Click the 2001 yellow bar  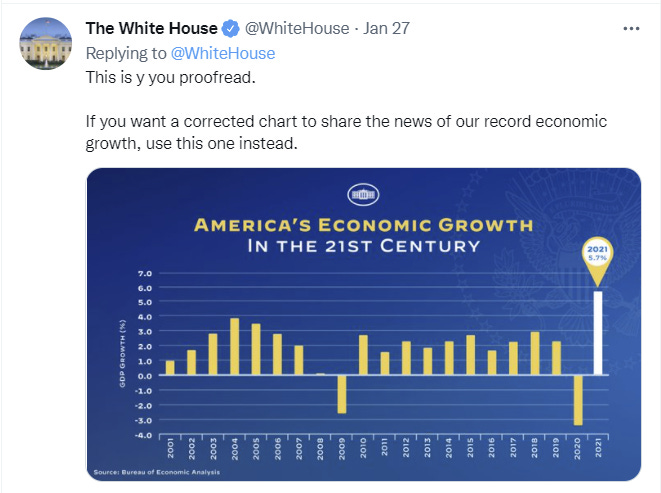point(170,367)
